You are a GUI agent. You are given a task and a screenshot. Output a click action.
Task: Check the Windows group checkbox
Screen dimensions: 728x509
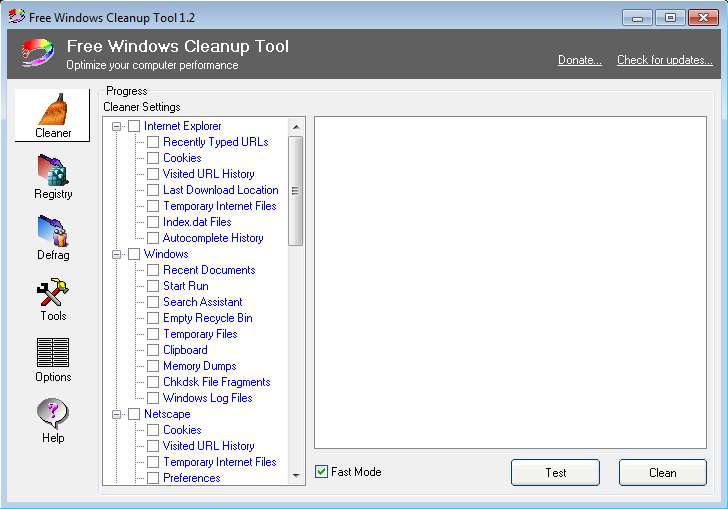[x=134, y=254]
